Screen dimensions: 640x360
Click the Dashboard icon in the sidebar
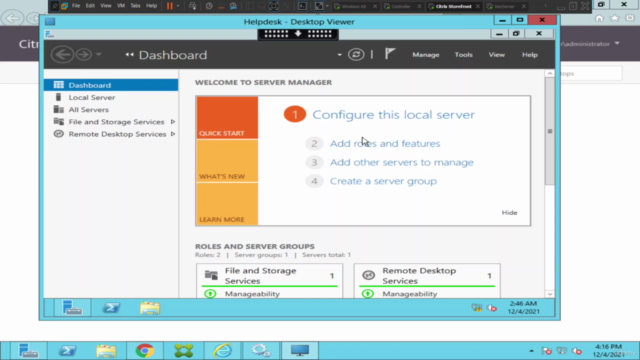[x=59, y=85]
